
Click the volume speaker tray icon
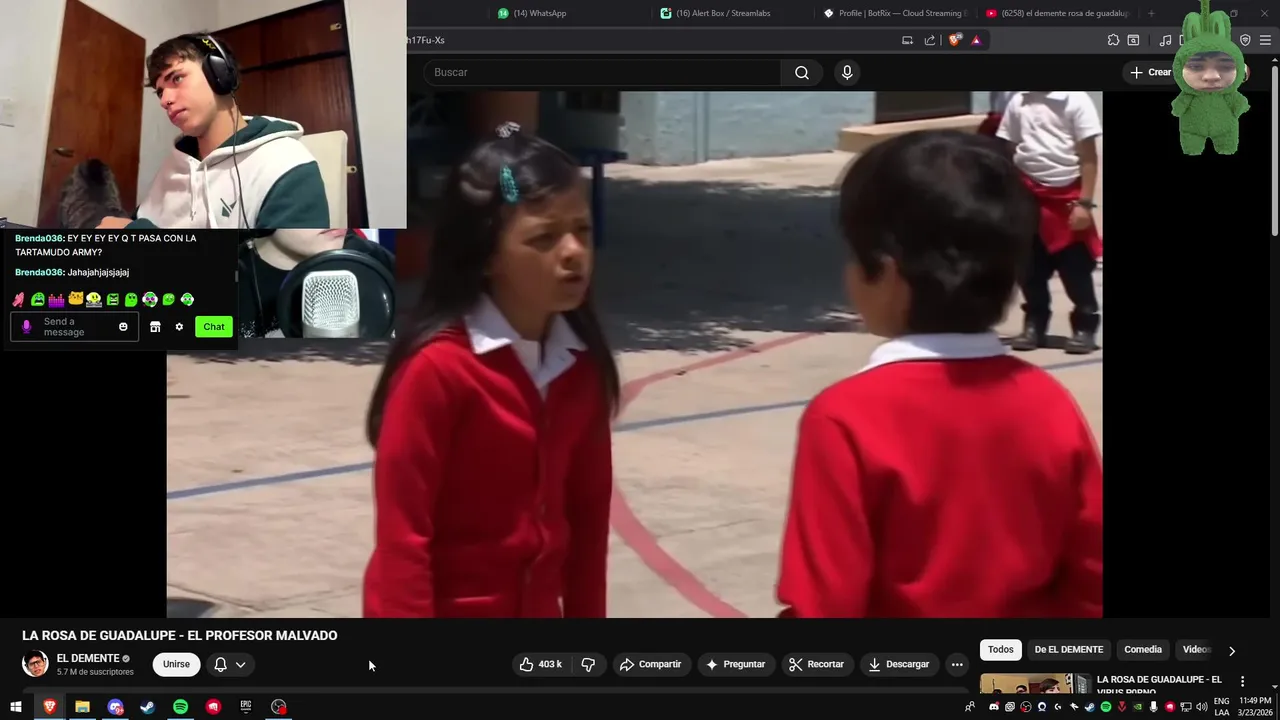pyautogui.click(x=1201, y=707)
